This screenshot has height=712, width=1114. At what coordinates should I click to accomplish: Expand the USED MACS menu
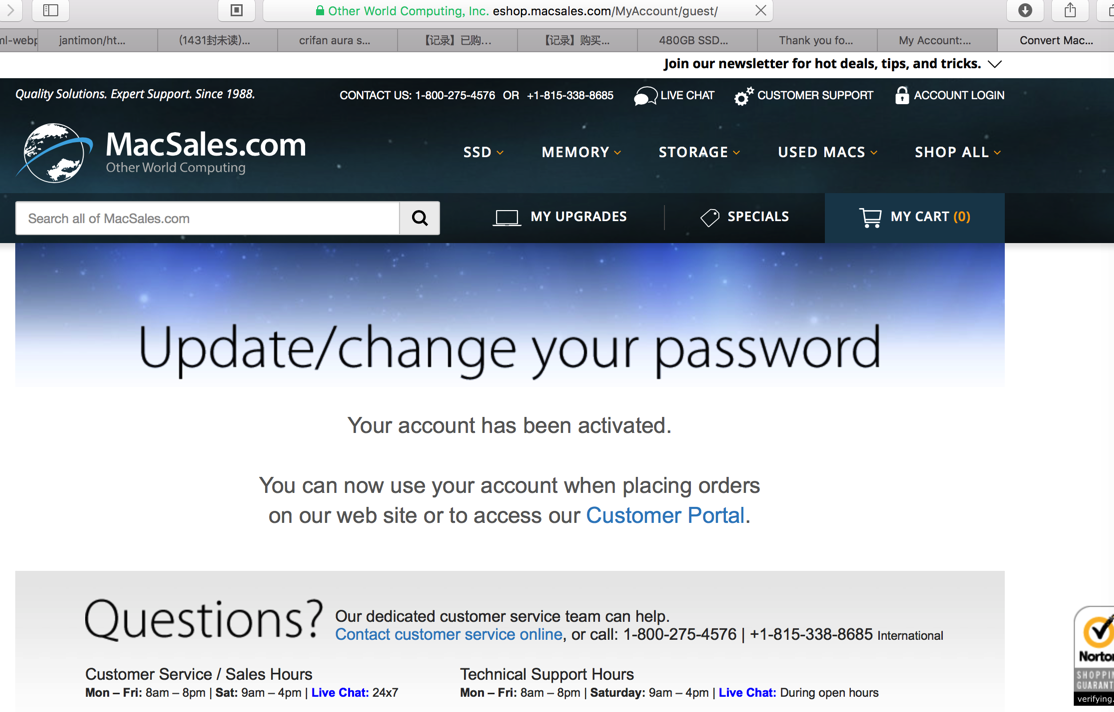click(828, 152)
